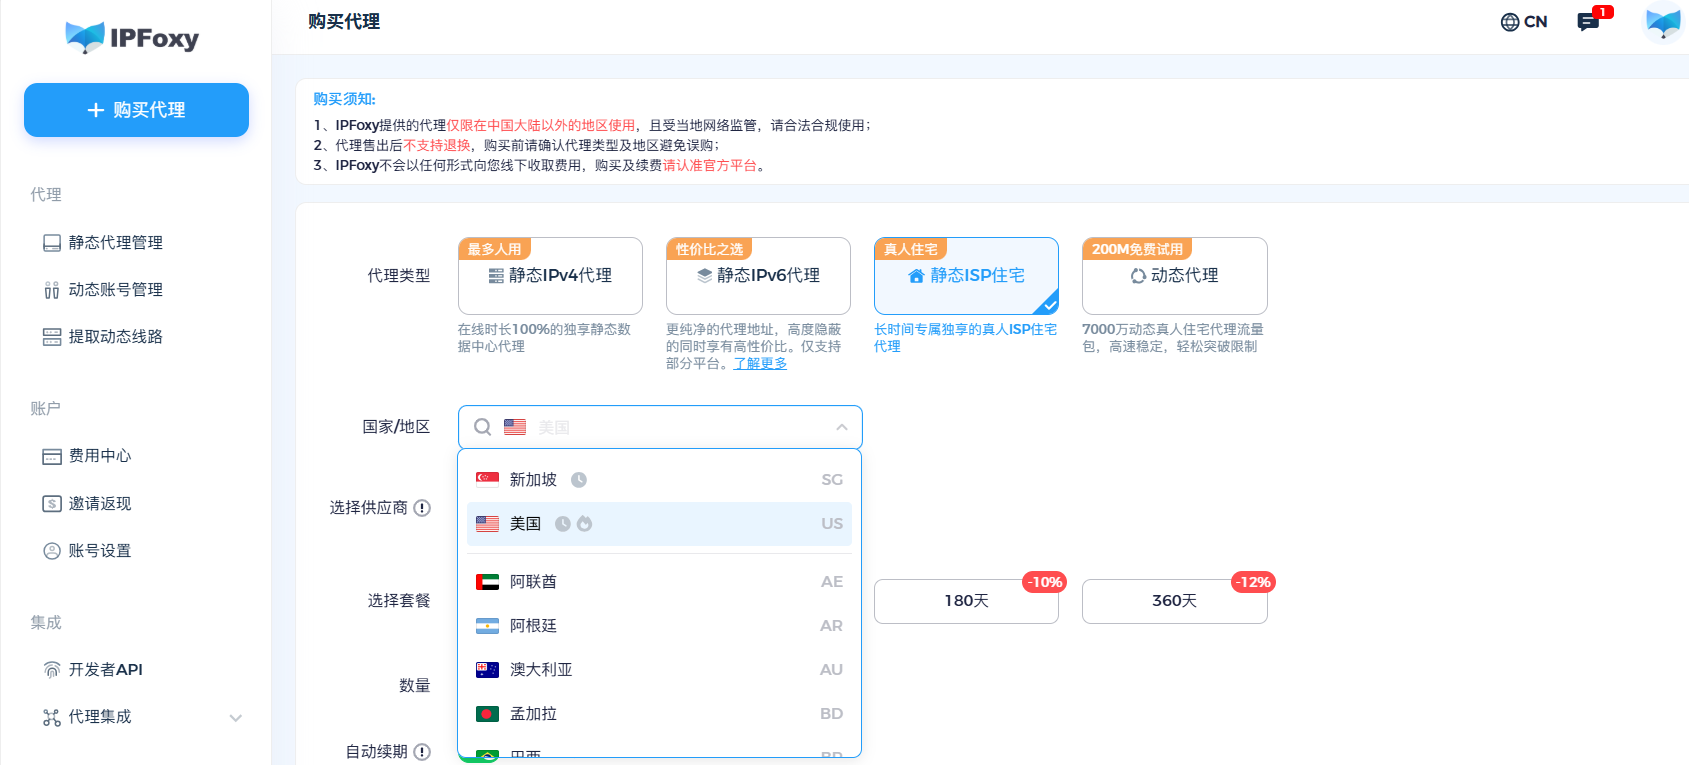Select the 360天 package option
Image resolution: width=1689 pixels, height=765 pixels.
click(1174, 601)
